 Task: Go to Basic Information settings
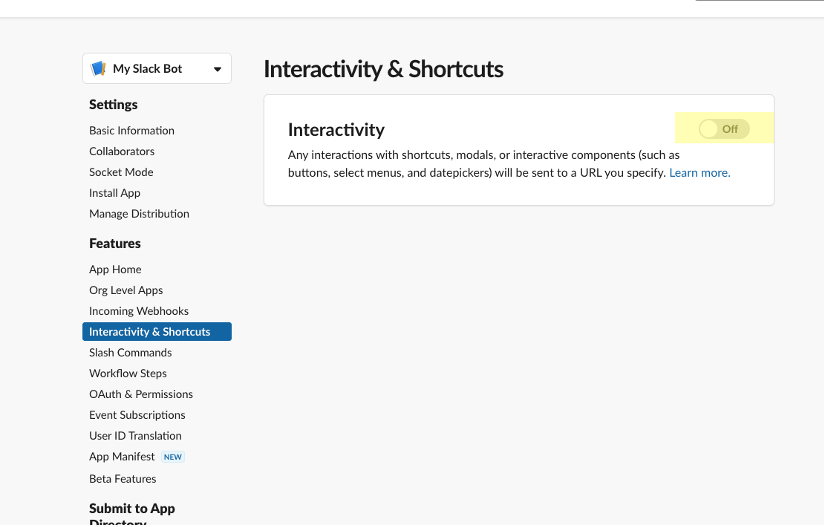(x=131, y=130)
